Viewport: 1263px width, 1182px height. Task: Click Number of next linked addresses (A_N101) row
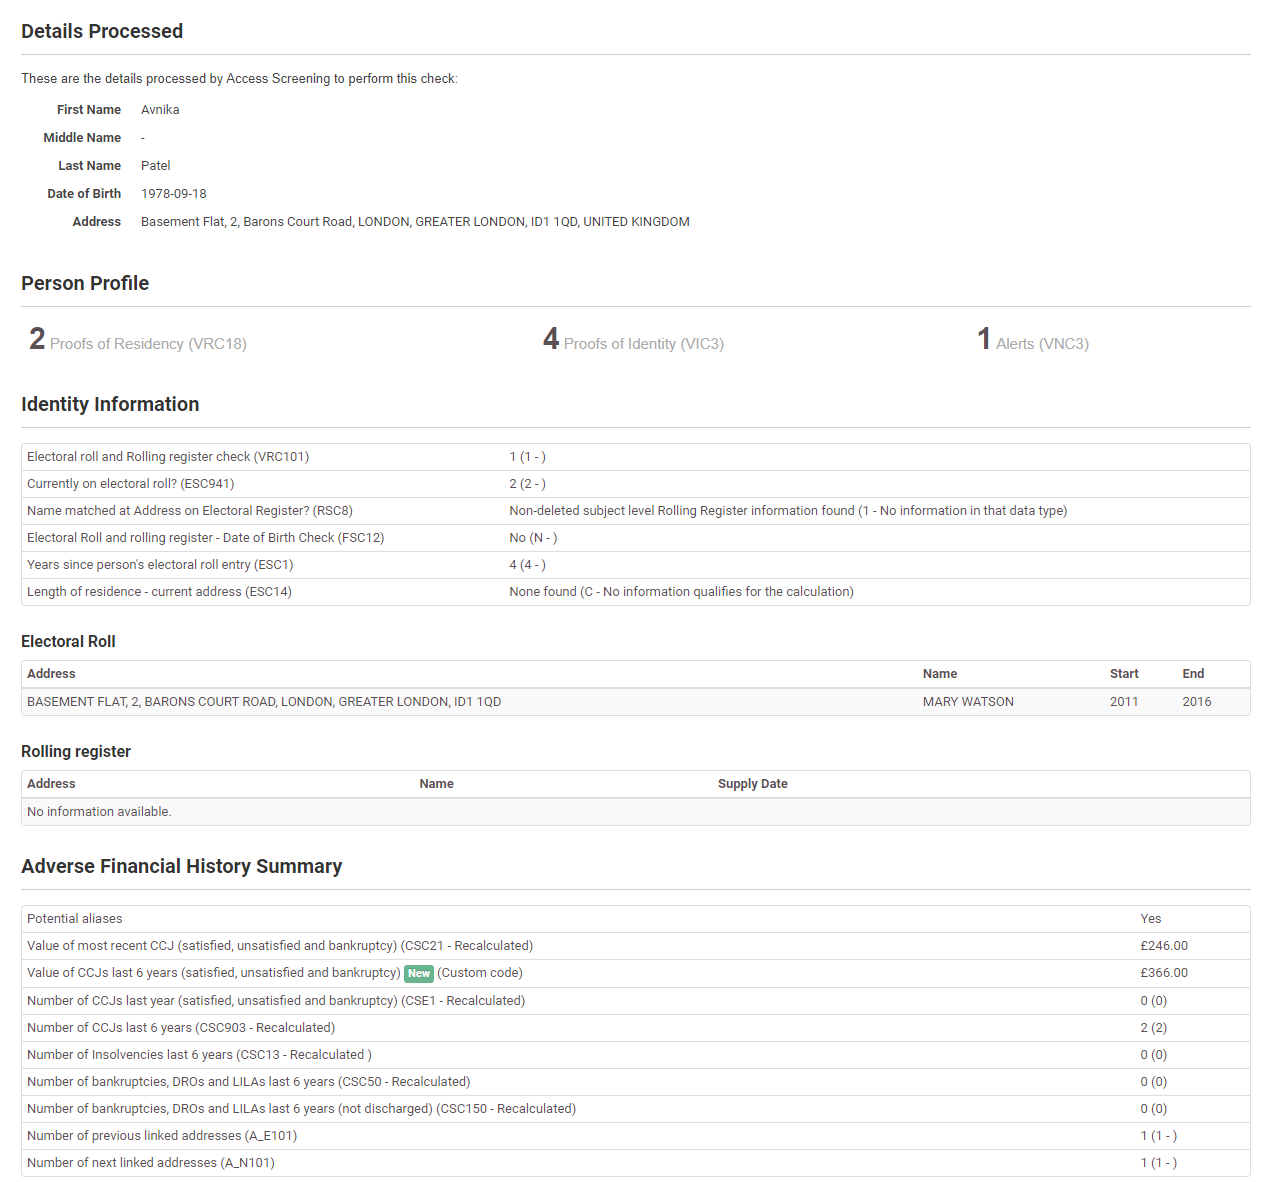point(151,1163)
